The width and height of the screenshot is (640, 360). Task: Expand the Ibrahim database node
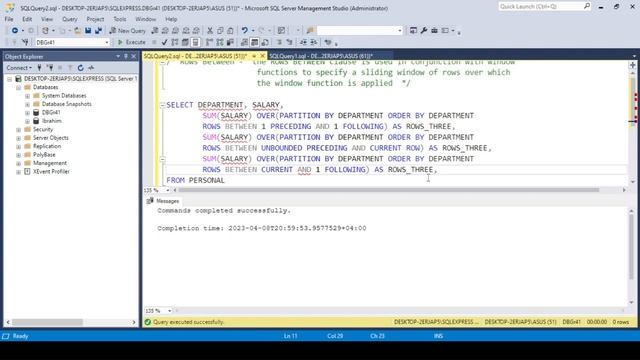click(x=27, y=121)
